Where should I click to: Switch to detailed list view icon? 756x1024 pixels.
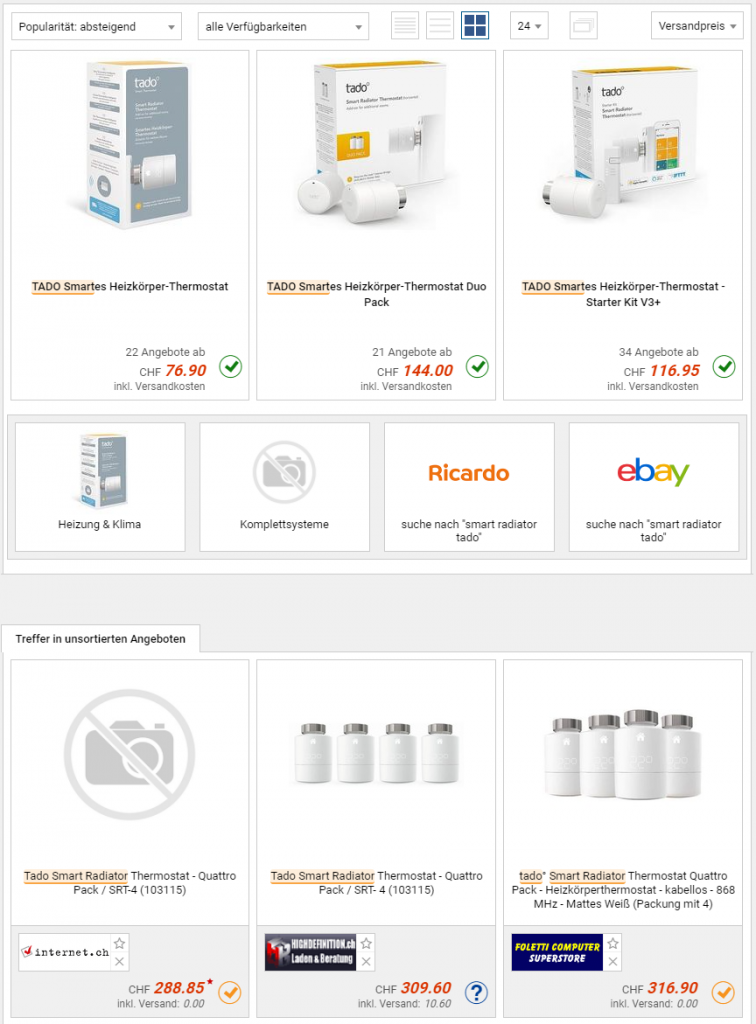click(x=405, y=26)
